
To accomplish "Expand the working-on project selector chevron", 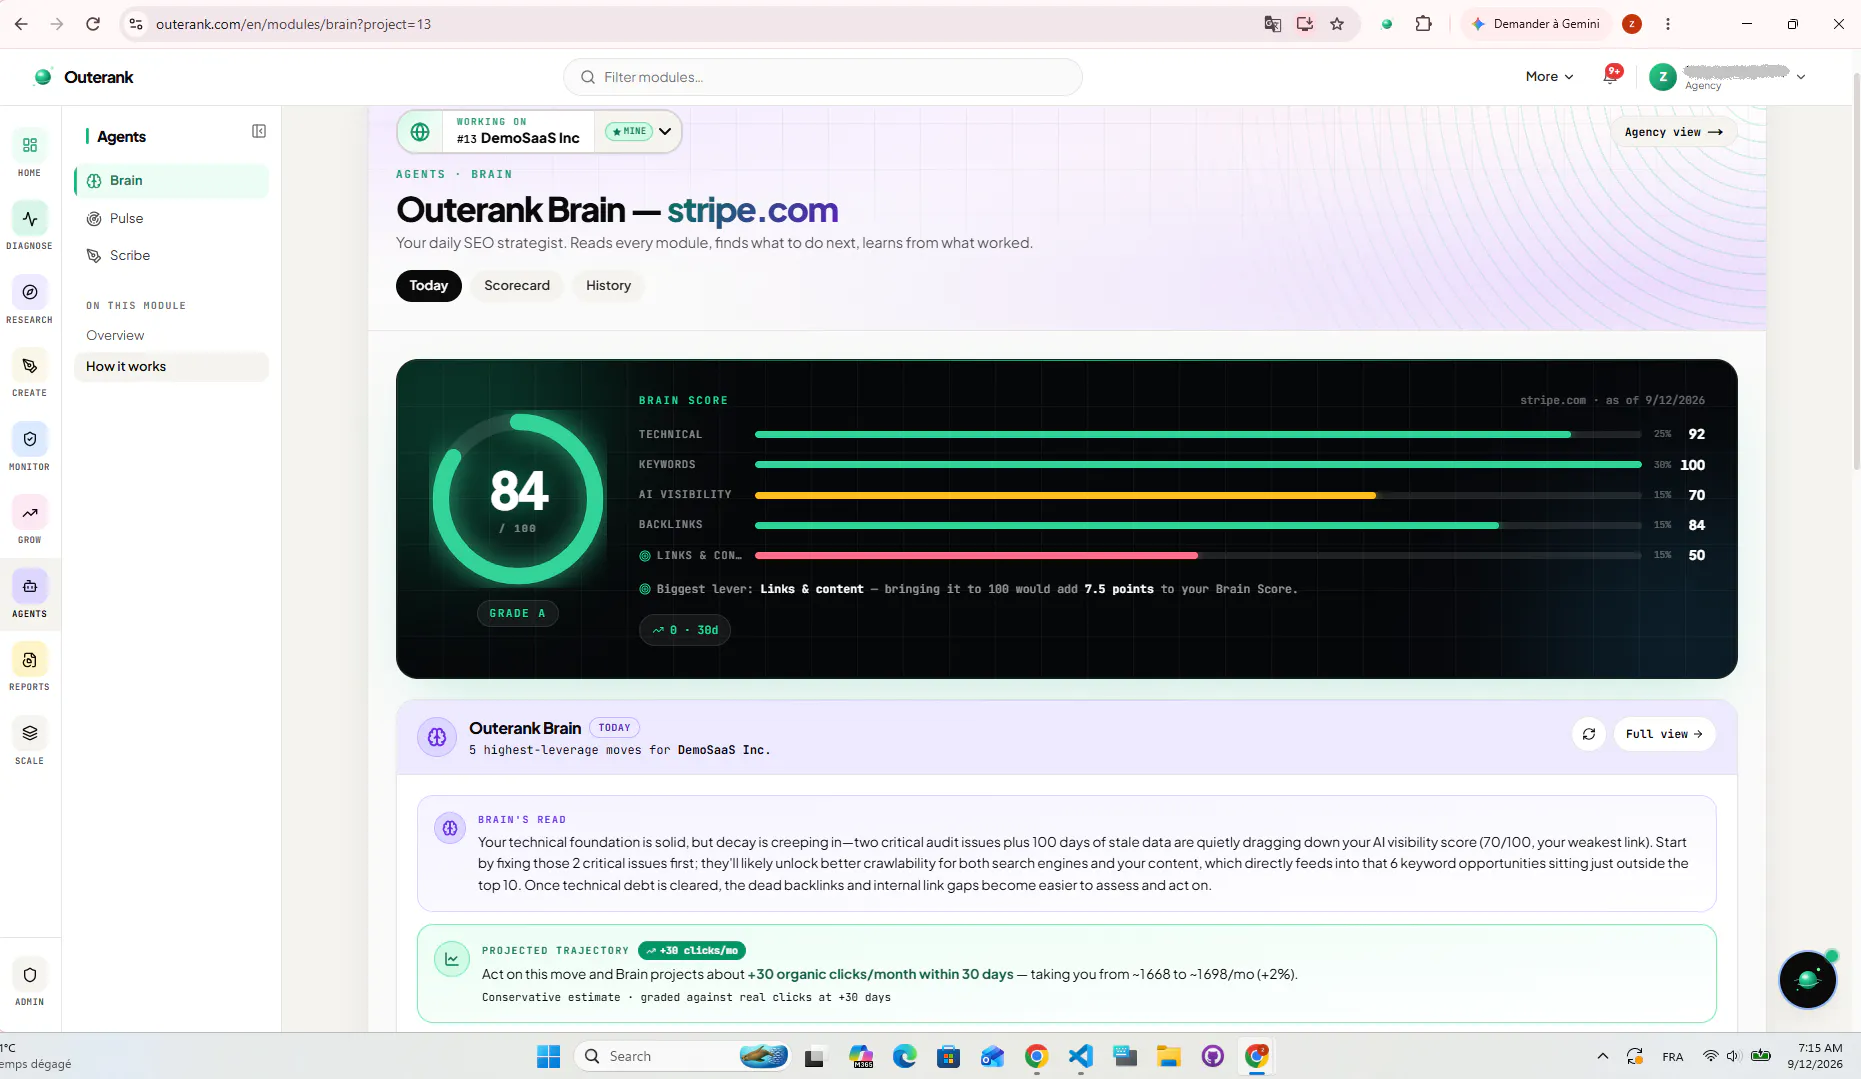I will tap(665, 132).
